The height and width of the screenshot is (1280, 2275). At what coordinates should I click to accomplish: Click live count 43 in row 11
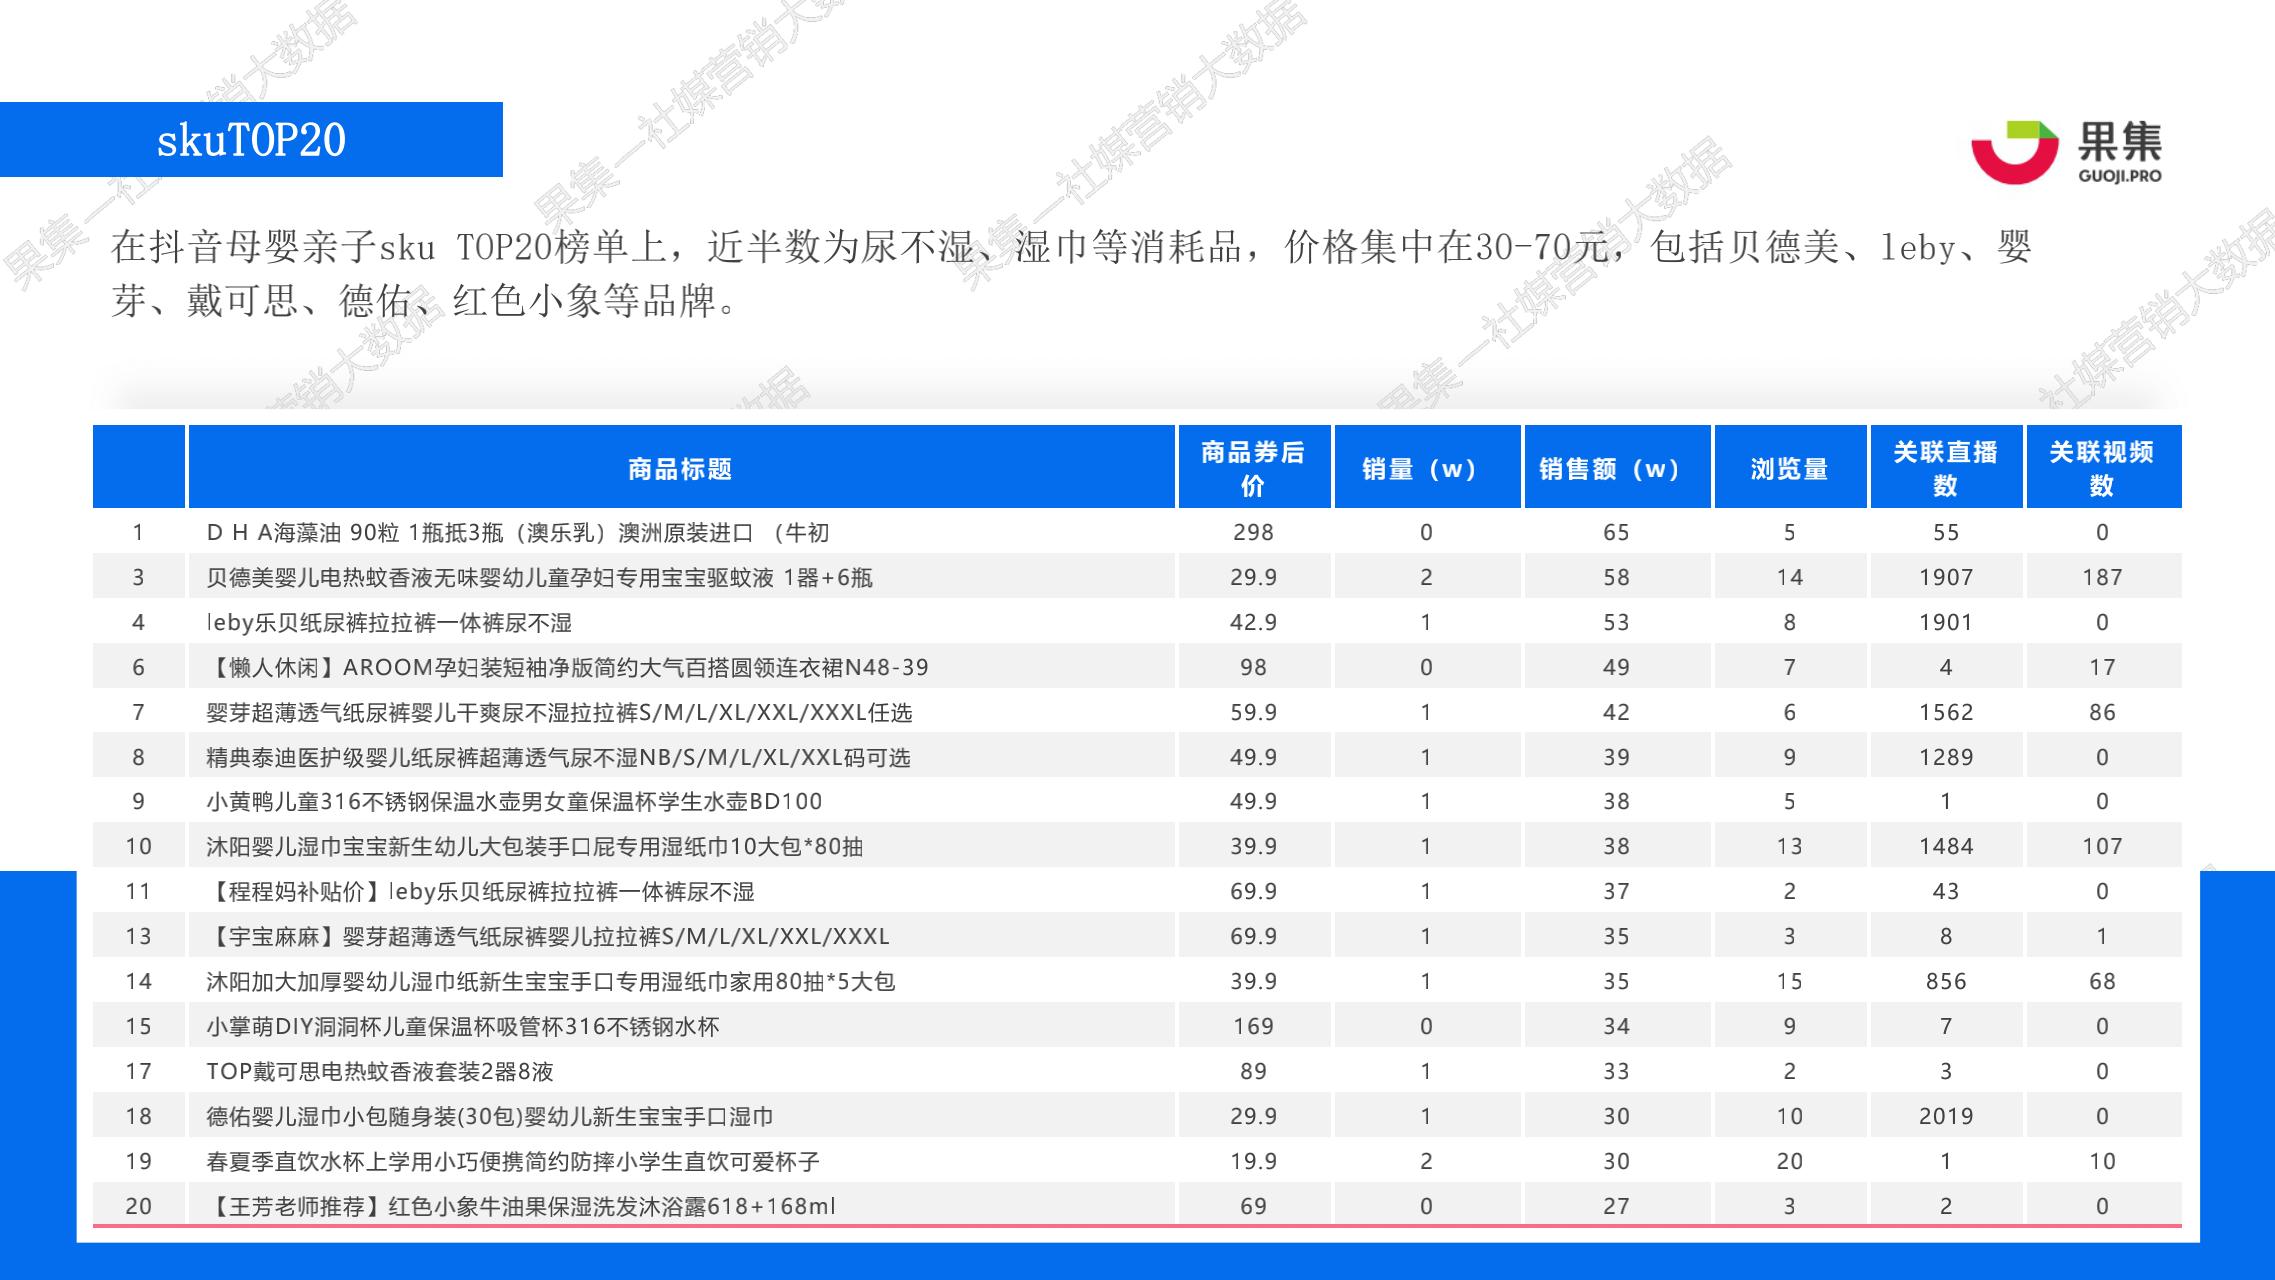click(x=1946, y=892)
